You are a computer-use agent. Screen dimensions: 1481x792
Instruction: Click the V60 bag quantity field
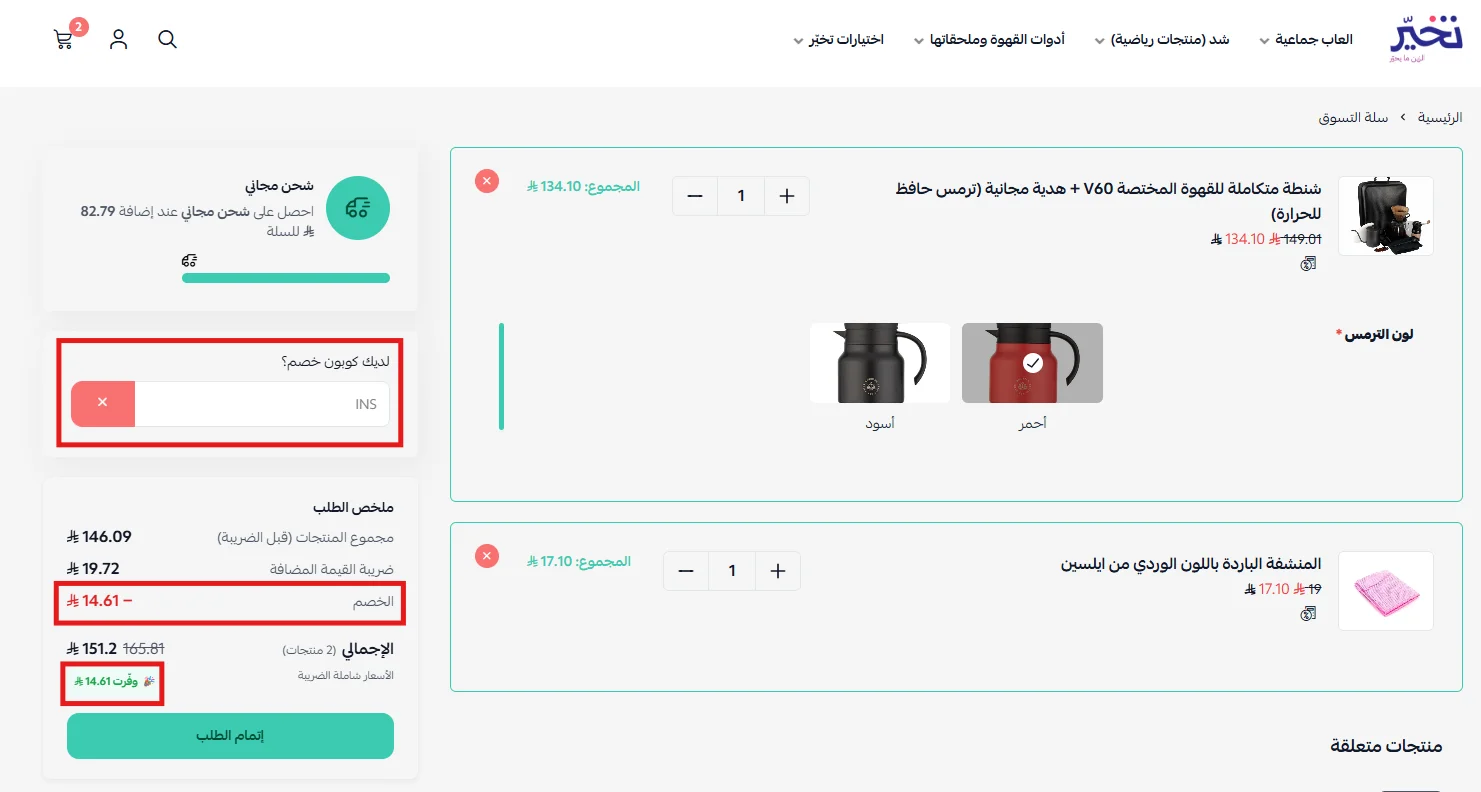click(x=741, y=196)
